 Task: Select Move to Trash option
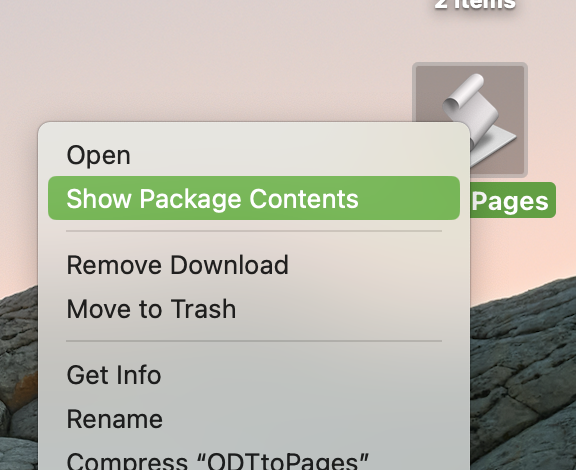253,309
